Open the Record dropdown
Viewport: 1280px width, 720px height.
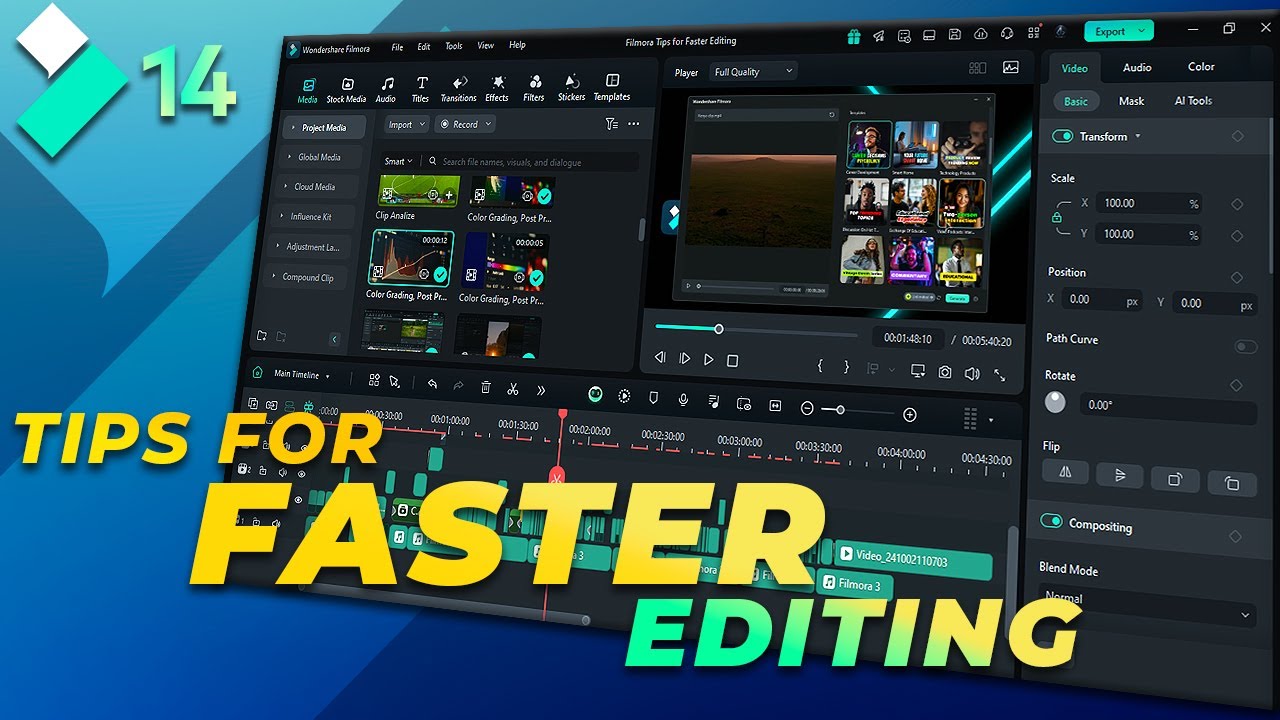click(467, 124)
